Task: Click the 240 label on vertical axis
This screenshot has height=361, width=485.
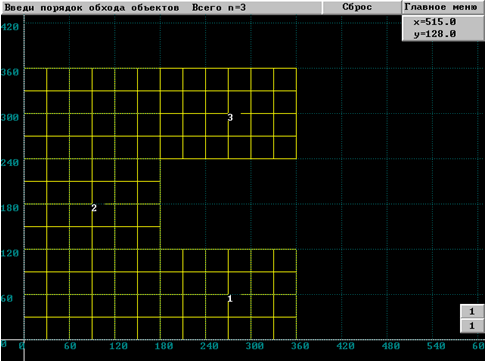Action: pyautogui.click(x=10, y=163)
